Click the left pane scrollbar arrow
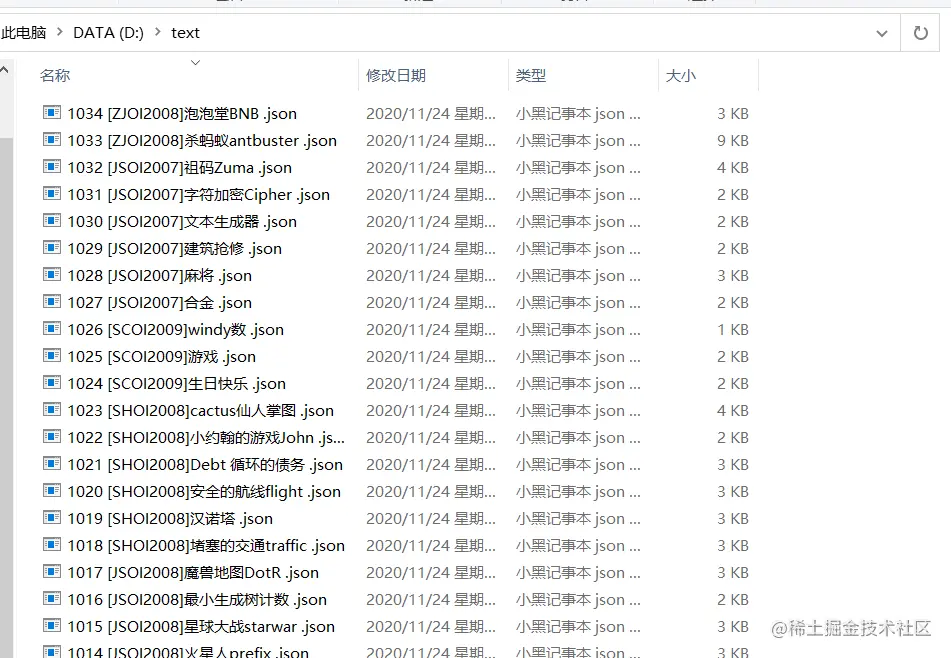Screen dimensions: 951x658 tap(6, 68)
